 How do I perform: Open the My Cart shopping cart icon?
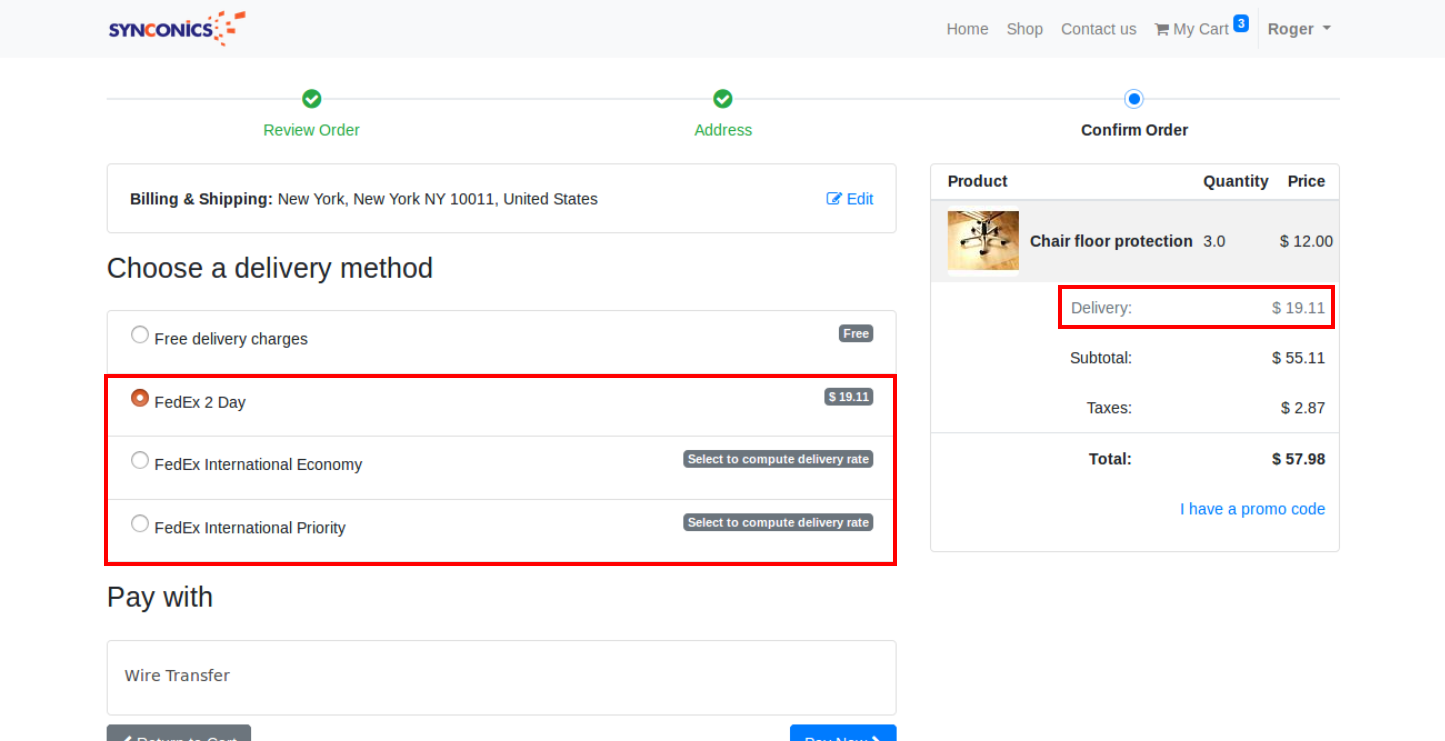tap(1161, 29)
